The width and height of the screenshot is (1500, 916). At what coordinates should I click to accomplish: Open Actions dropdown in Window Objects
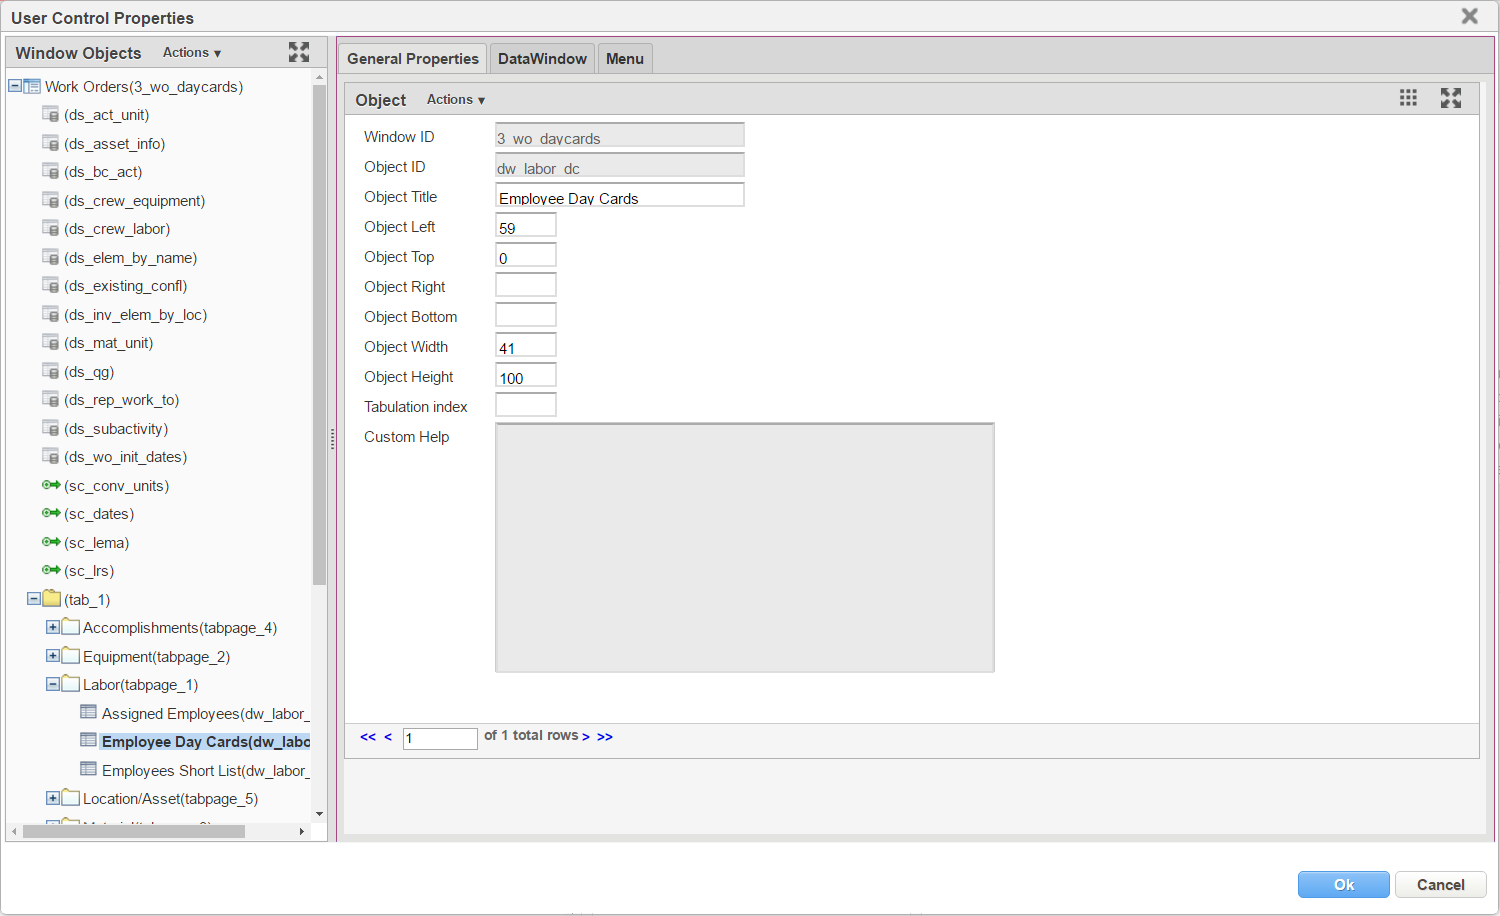pyautogui.click(x=191, y=53)
